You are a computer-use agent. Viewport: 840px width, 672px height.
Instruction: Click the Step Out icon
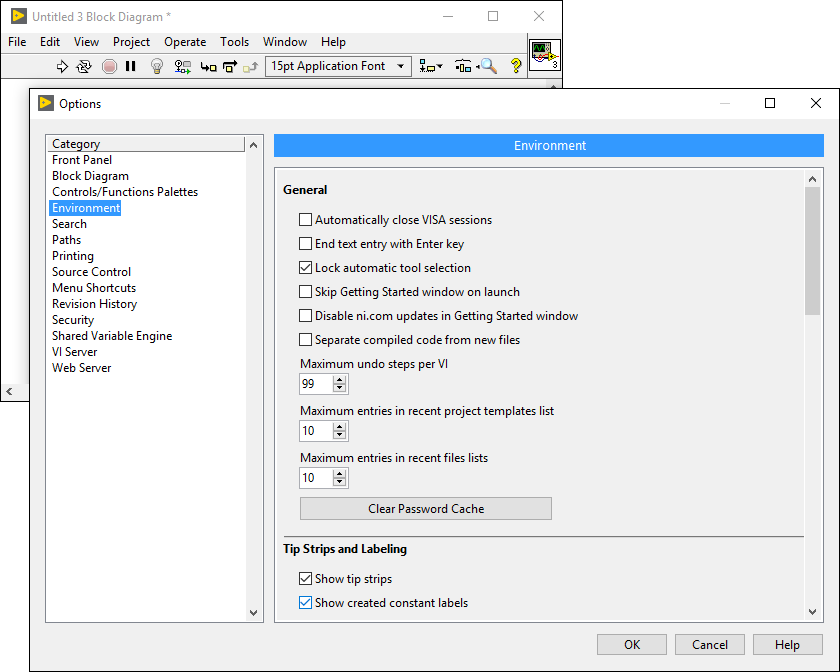[250, 66]
